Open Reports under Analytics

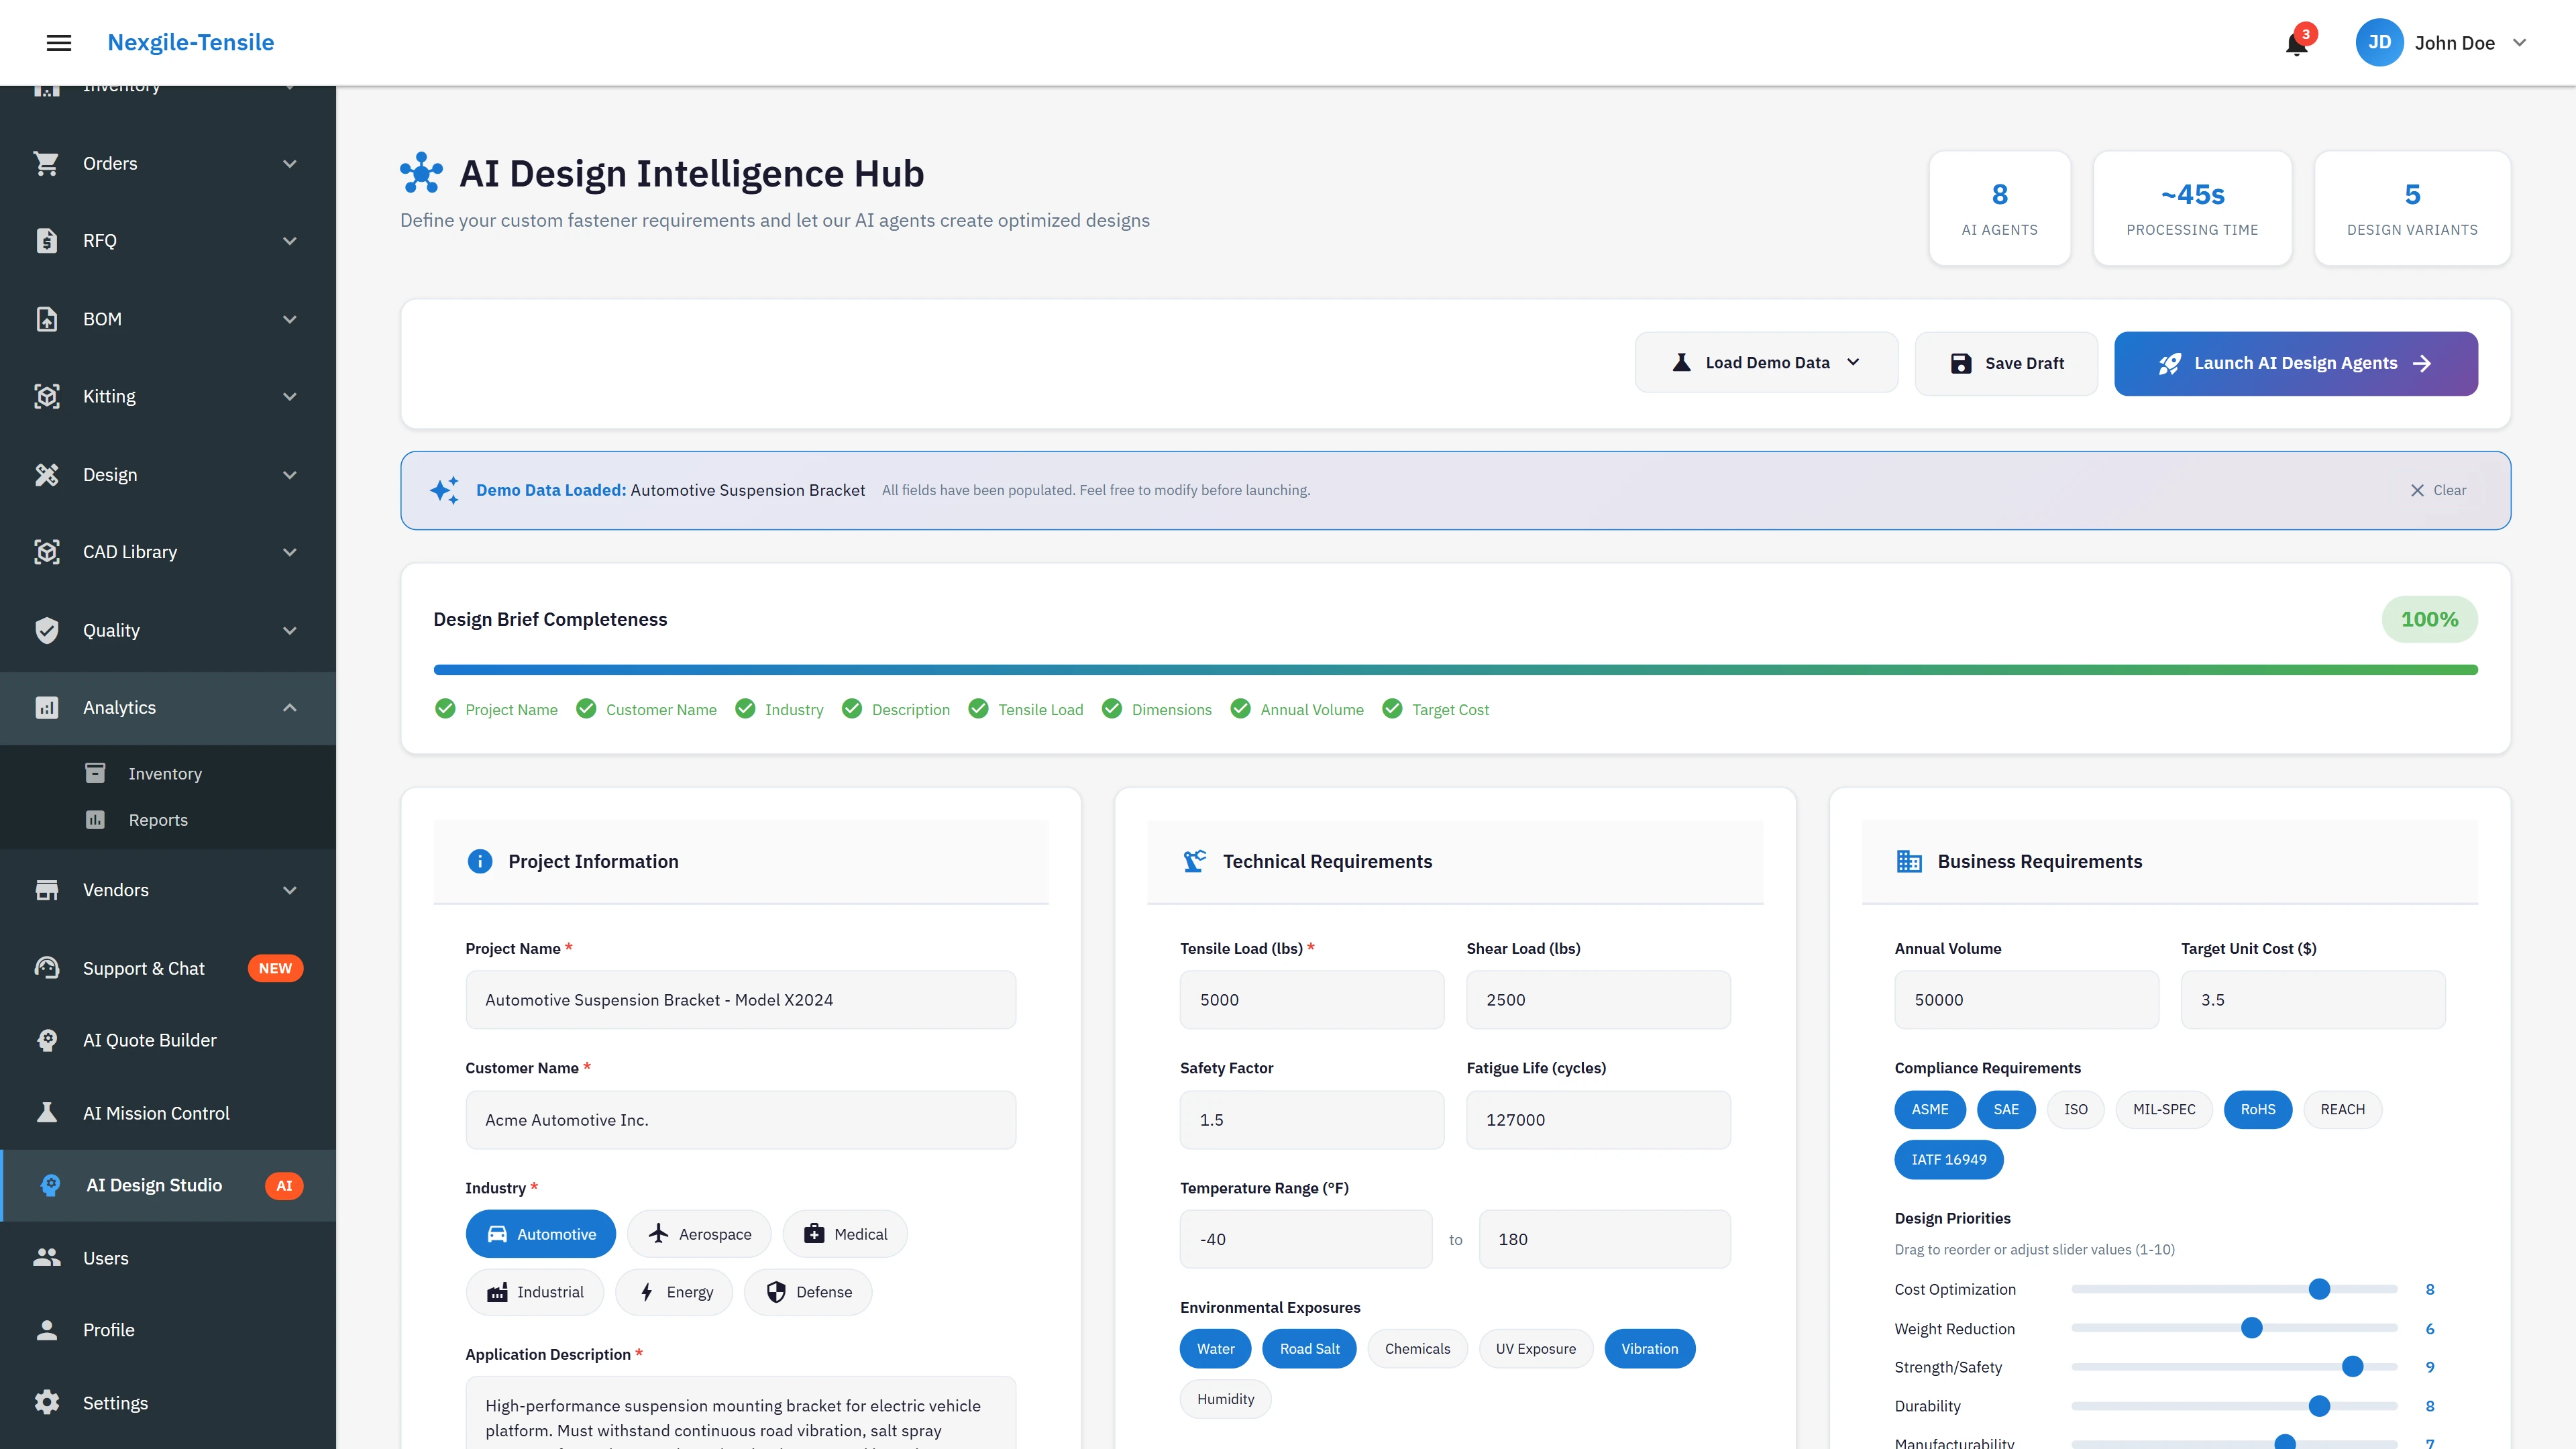[x=158, y=820]
